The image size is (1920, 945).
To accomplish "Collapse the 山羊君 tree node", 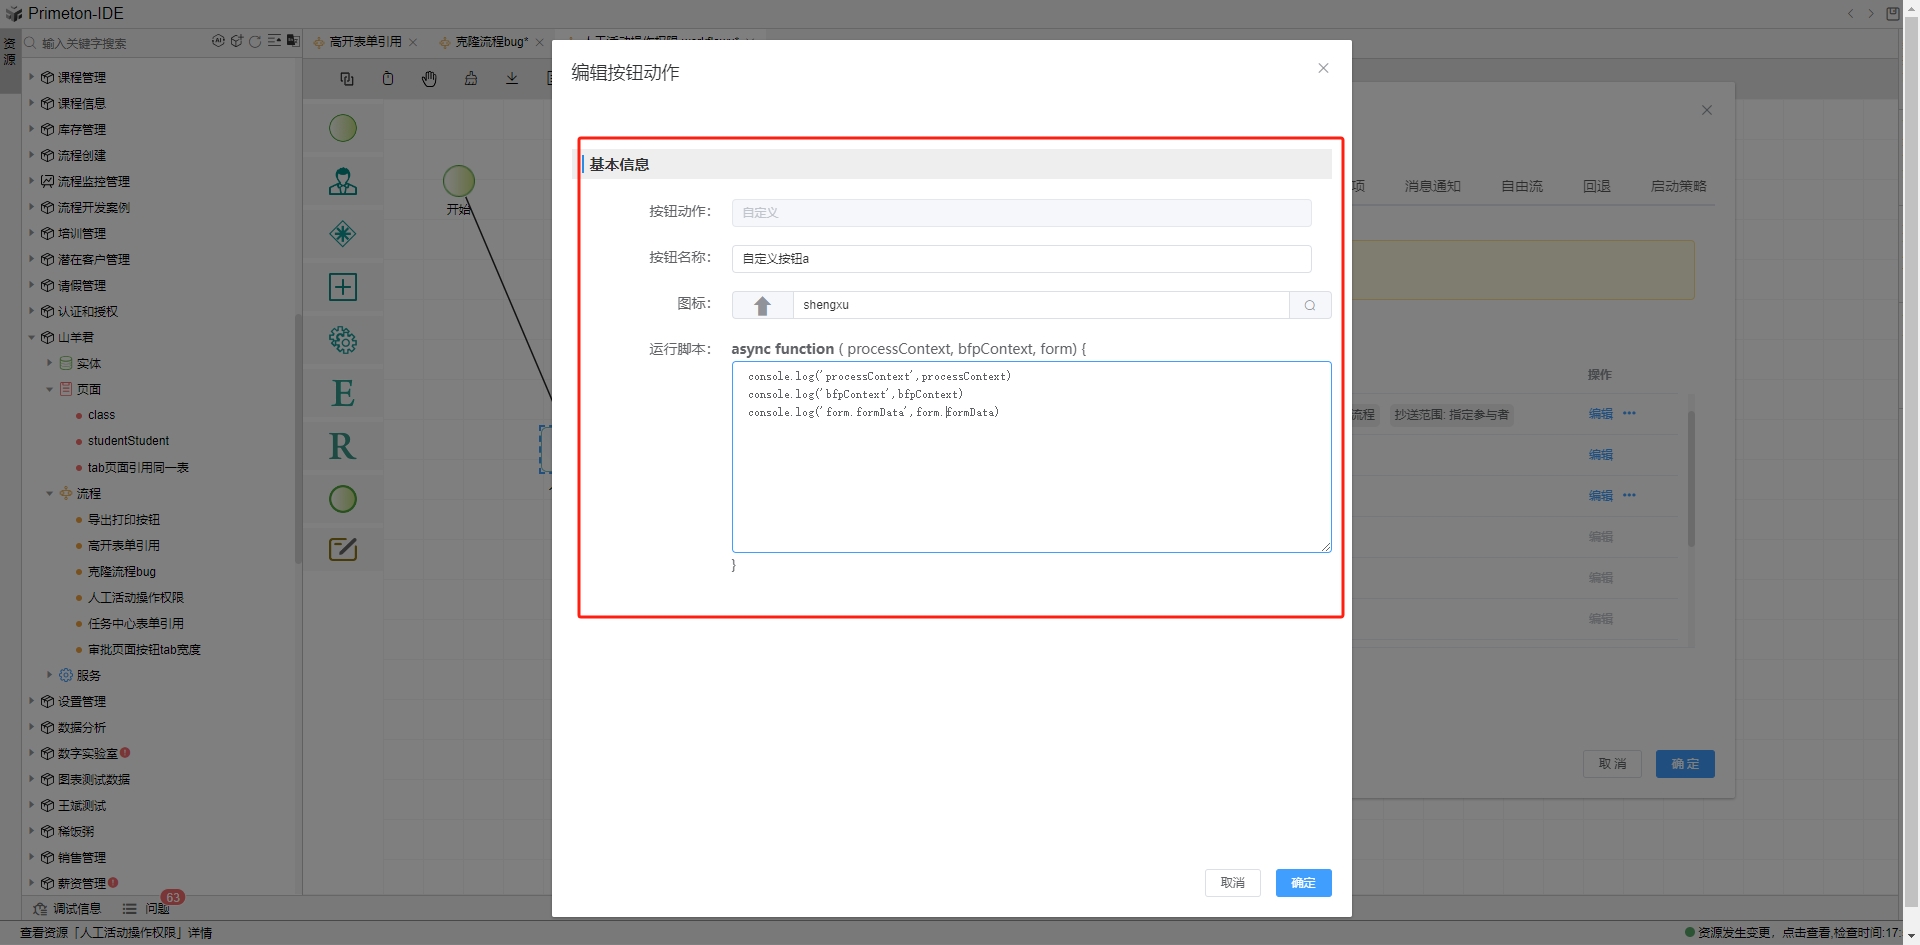I will click(x=31, y=337).
